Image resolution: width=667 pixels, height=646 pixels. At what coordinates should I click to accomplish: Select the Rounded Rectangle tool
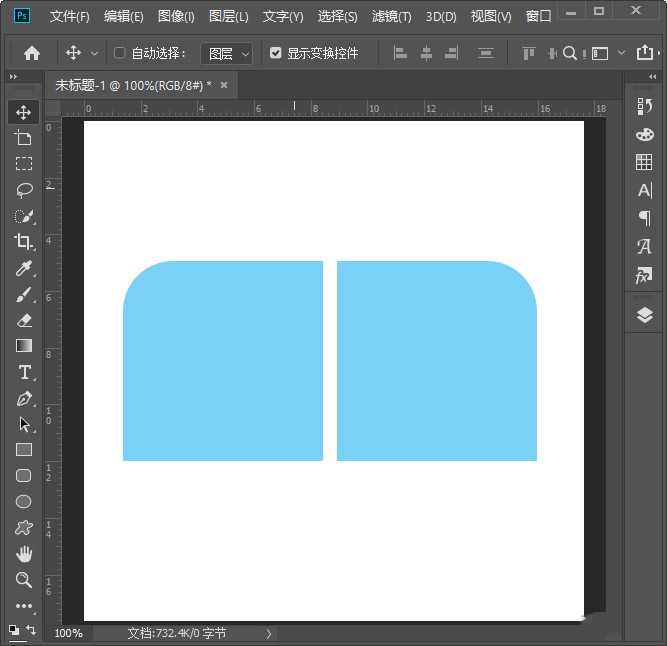[24, 476]
